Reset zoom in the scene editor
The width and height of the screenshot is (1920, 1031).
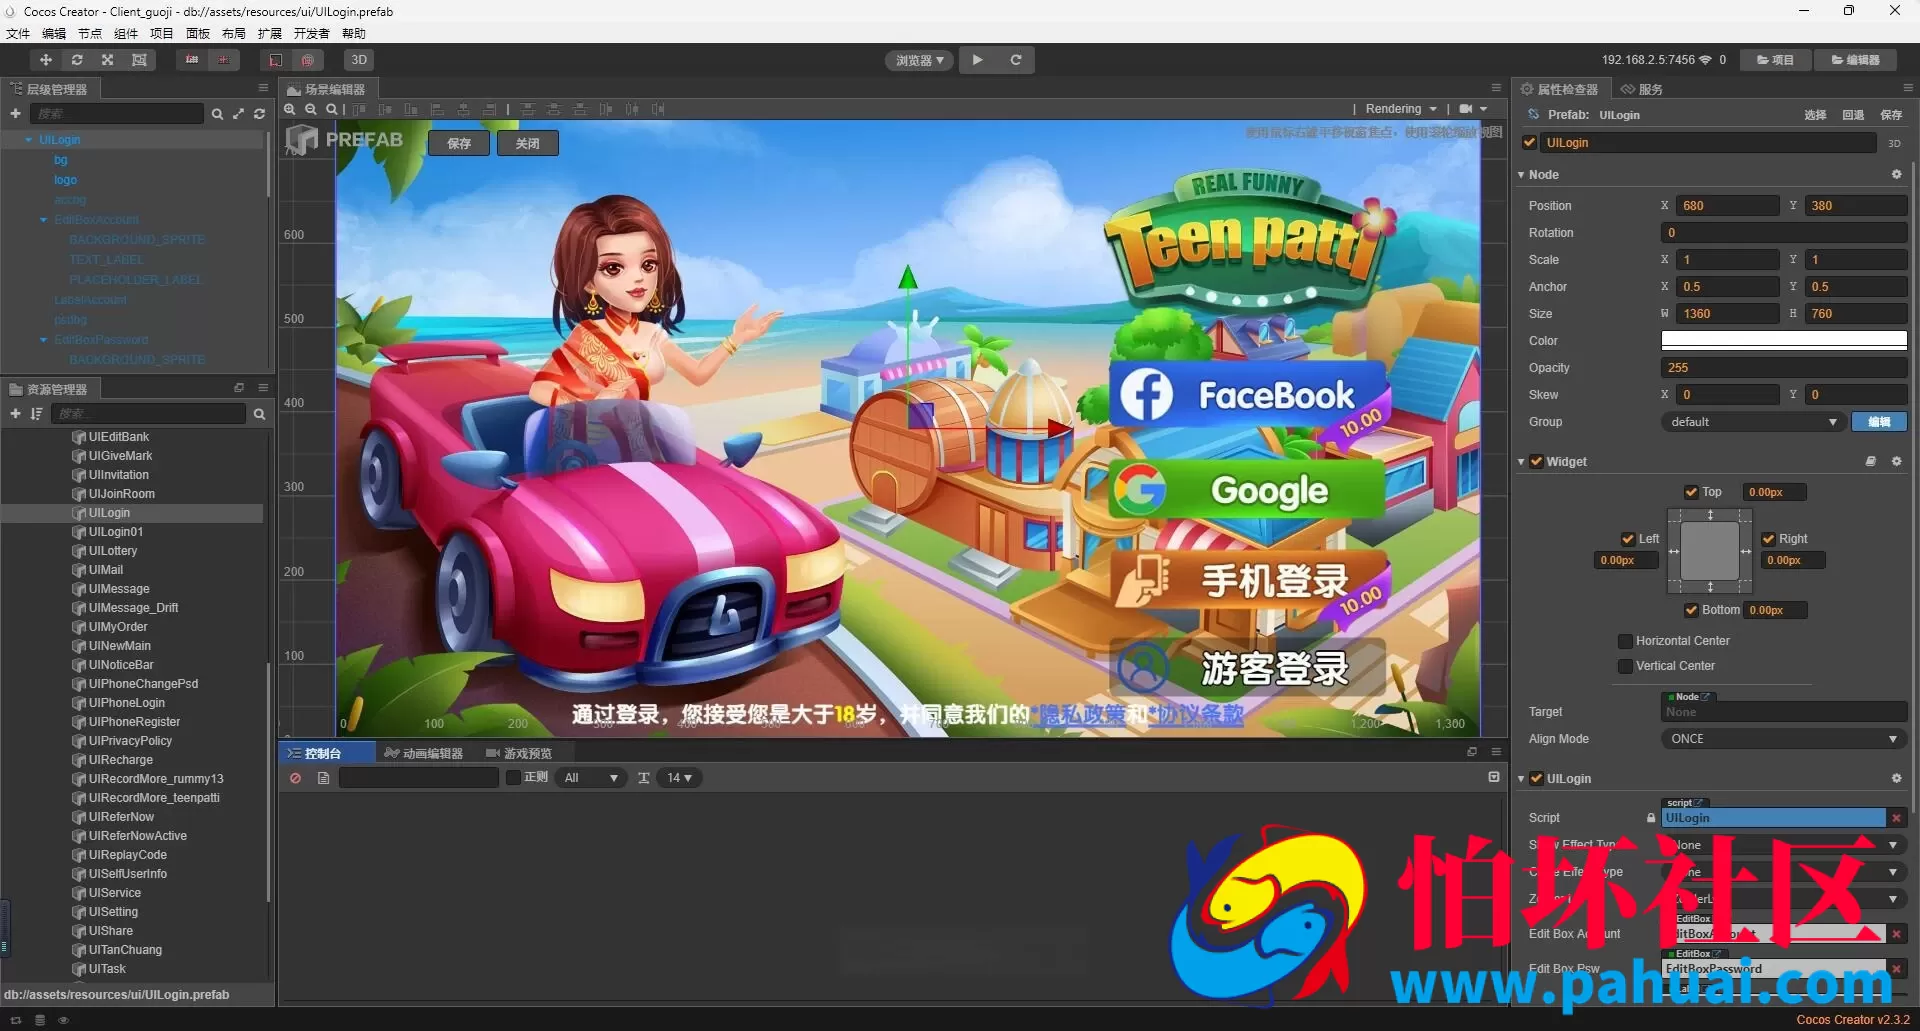point(332,109)
